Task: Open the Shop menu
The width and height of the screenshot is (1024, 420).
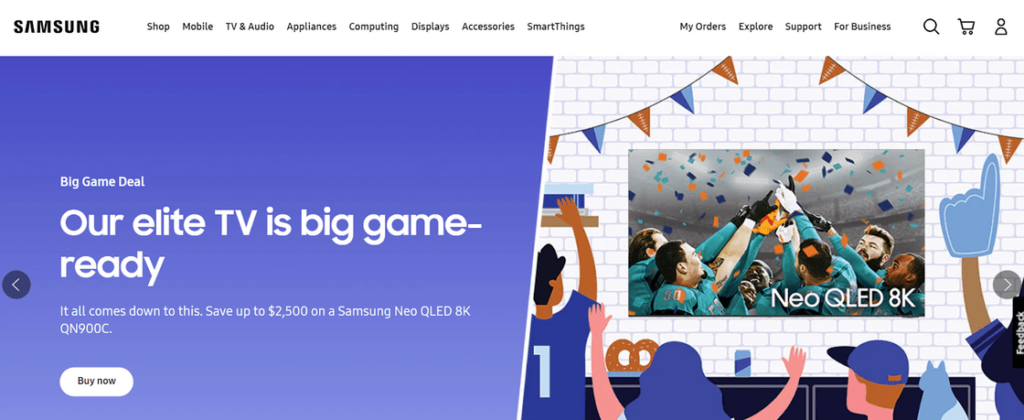Action: (x=158, y=27)
